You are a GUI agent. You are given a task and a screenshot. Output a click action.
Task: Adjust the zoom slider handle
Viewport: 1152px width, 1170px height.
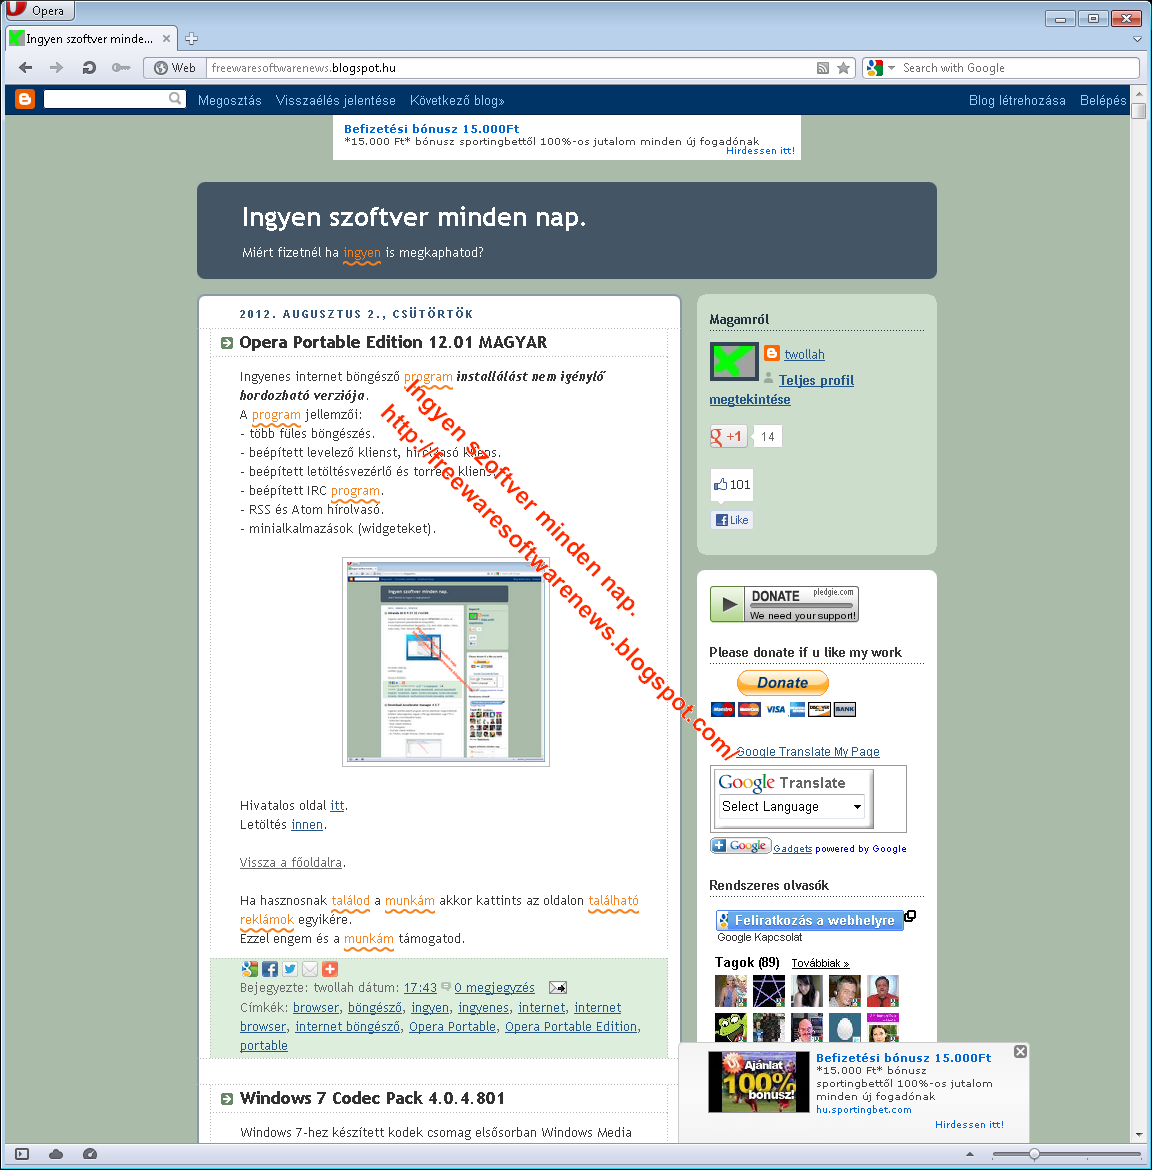click(1034, 1154)
